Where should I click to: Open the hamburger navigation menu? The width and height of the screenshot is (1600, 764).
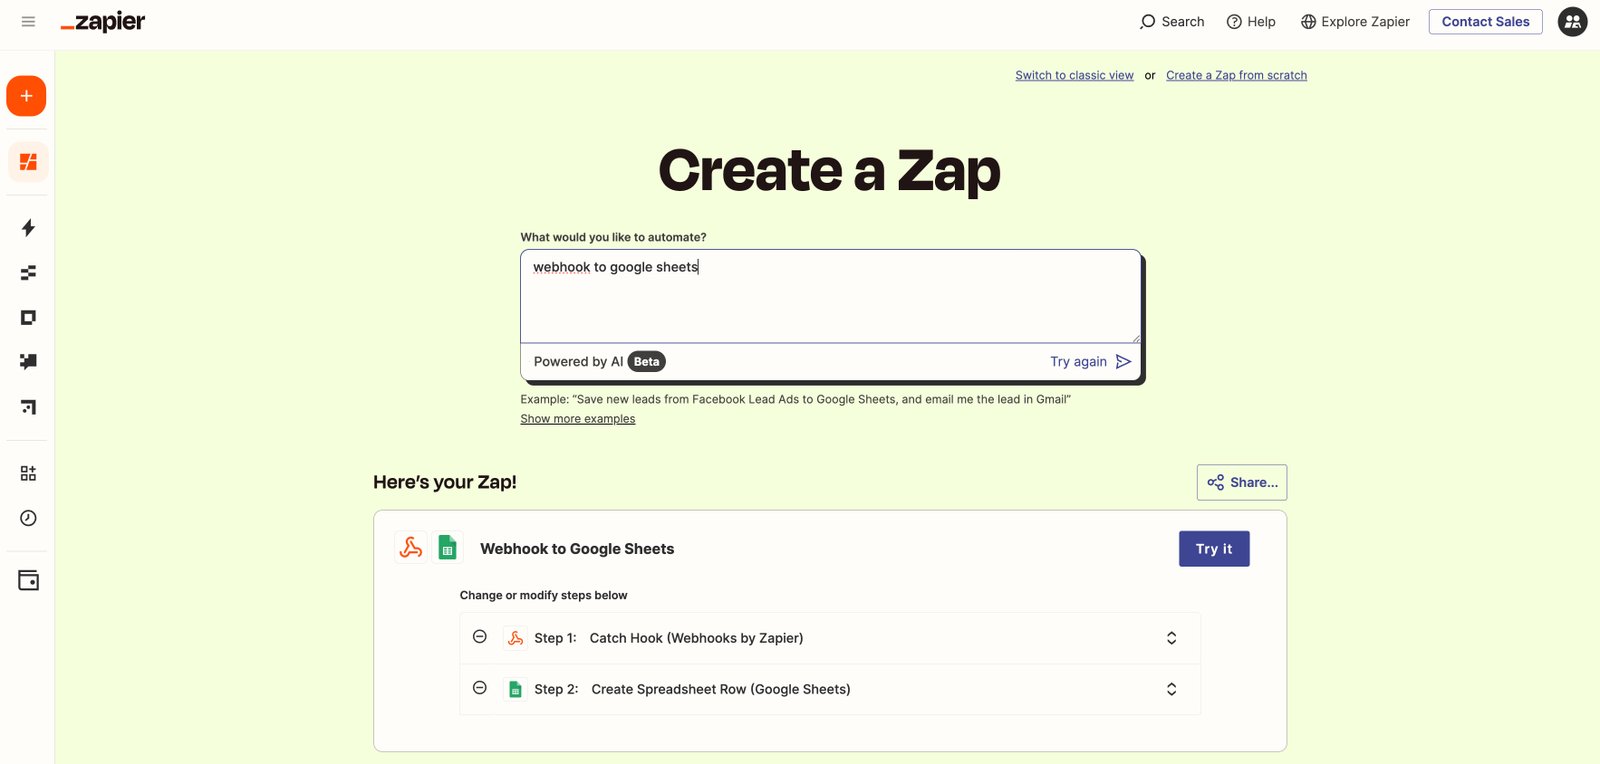(x=28, y=22)
